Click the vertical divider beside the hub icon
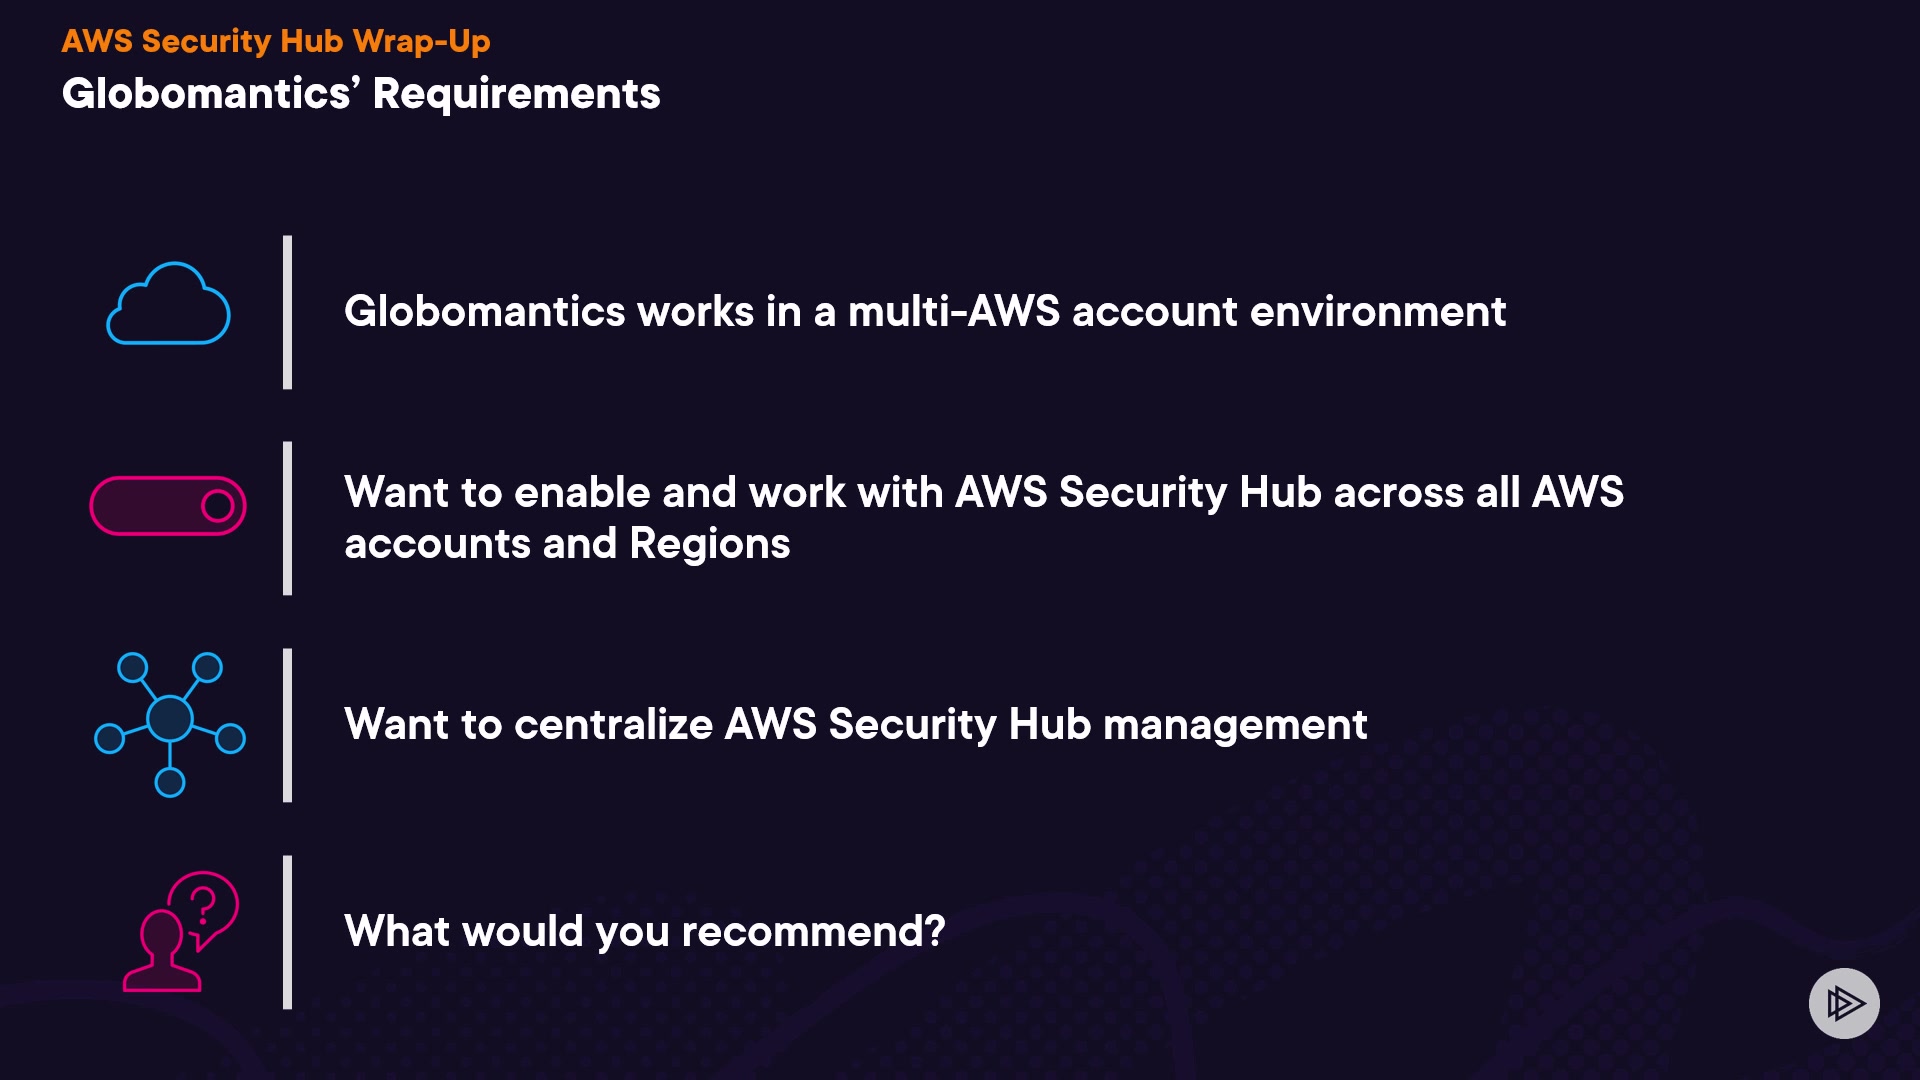1920x1080 pixels. [288, 725]
